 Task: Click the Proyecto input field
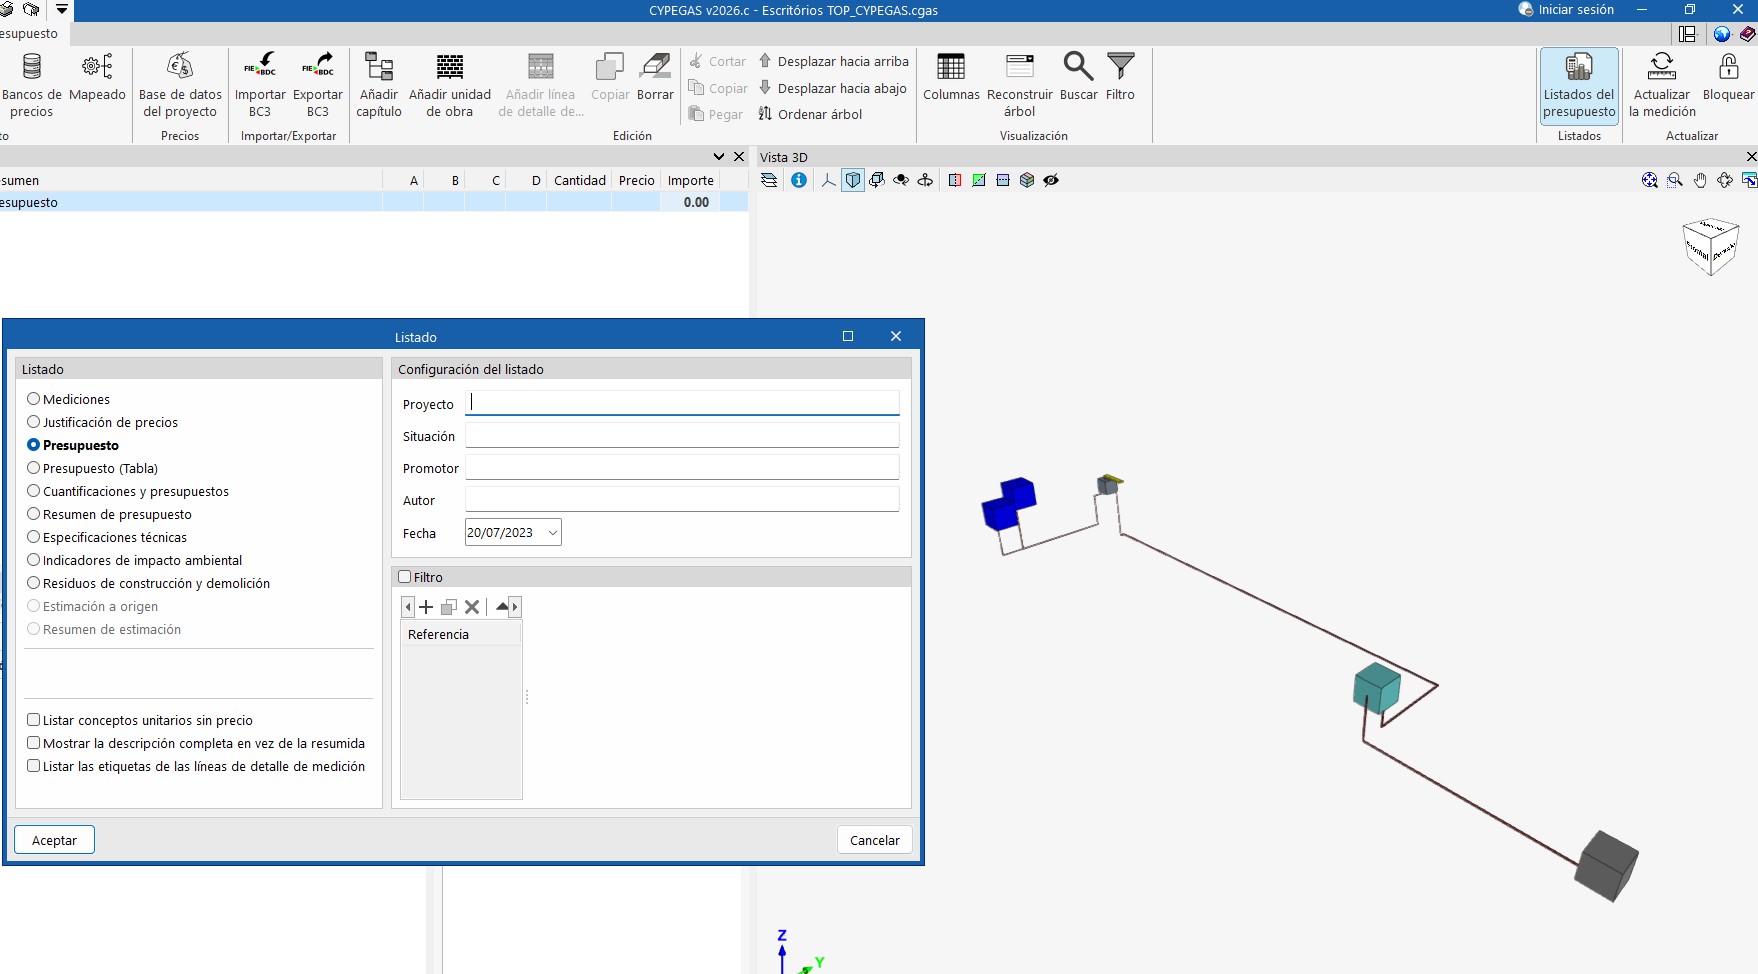[x=682, y=403]
